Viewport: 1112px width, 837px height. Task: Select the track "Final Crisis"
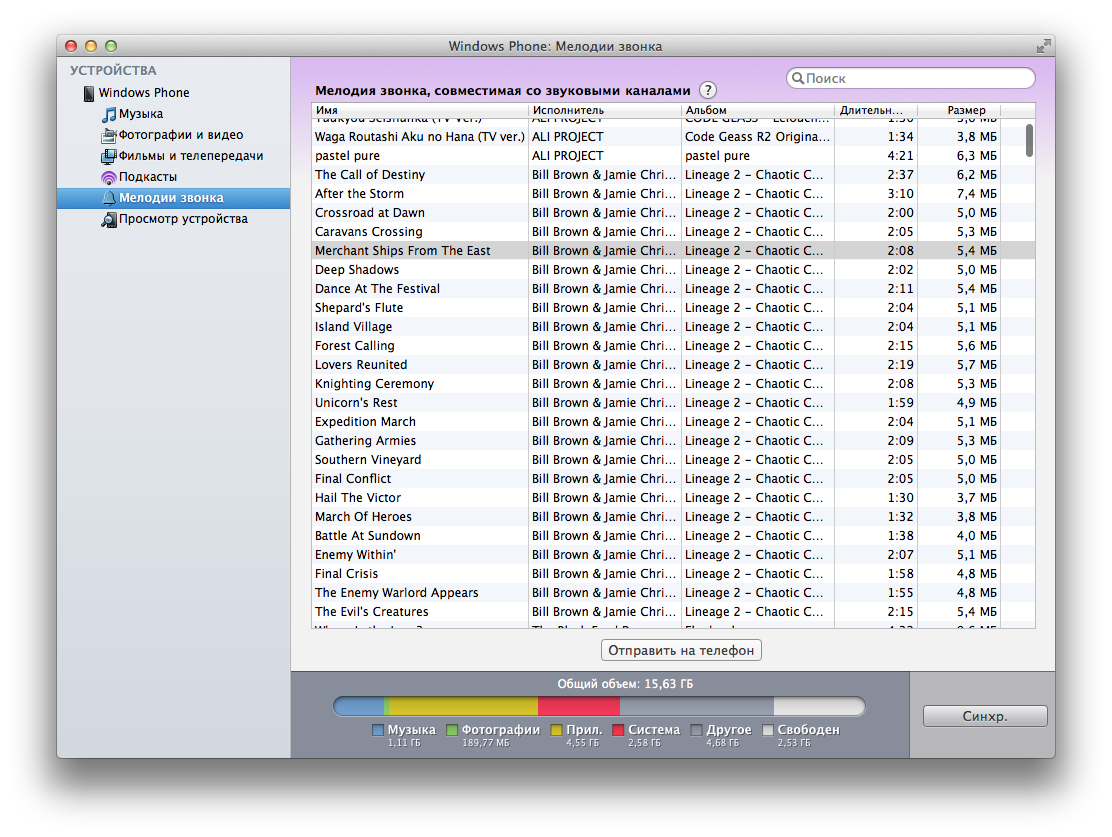[673, 574]
